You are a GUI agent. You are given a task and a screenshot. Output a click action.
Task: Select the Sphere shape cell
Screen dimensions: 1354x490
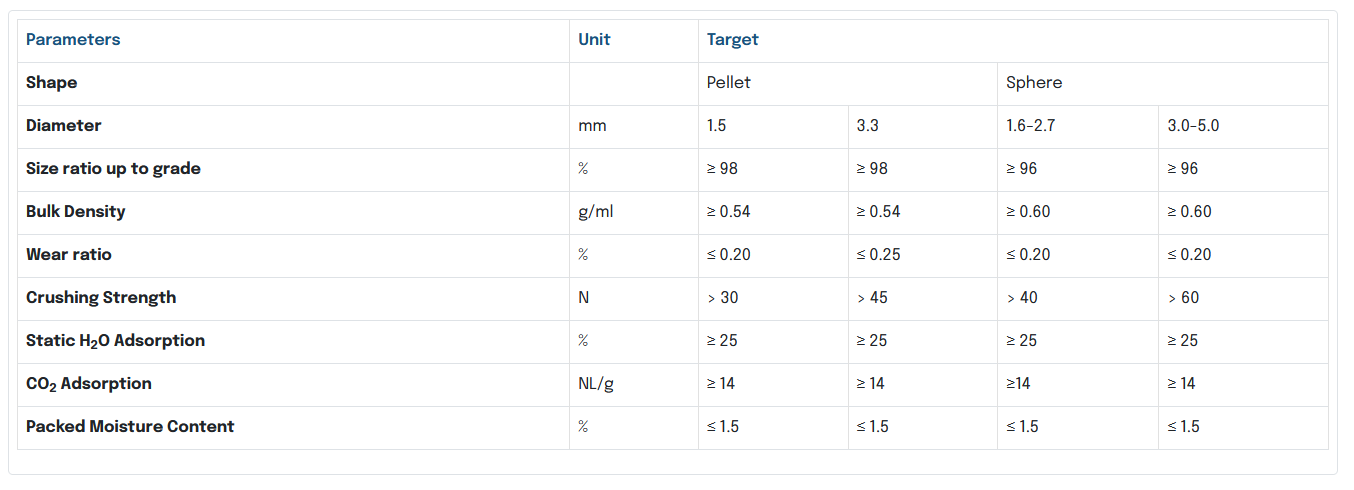1034,83
